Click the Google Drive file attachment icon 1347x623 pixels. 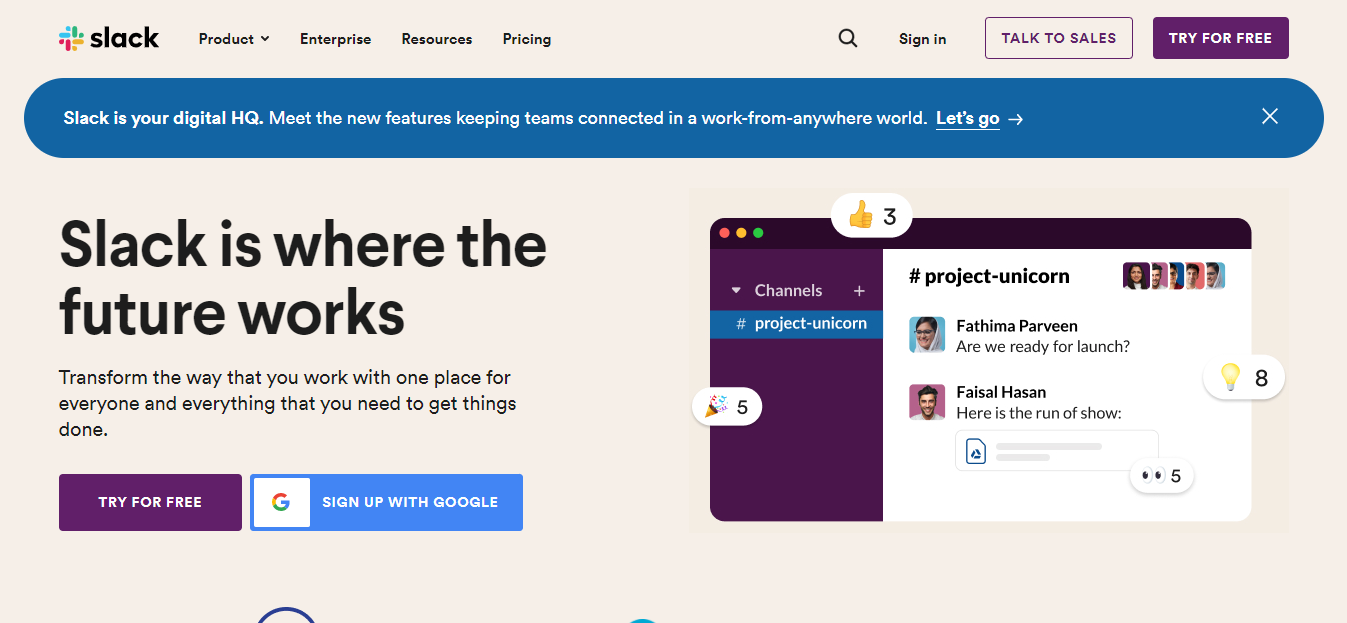pos(976,452)
